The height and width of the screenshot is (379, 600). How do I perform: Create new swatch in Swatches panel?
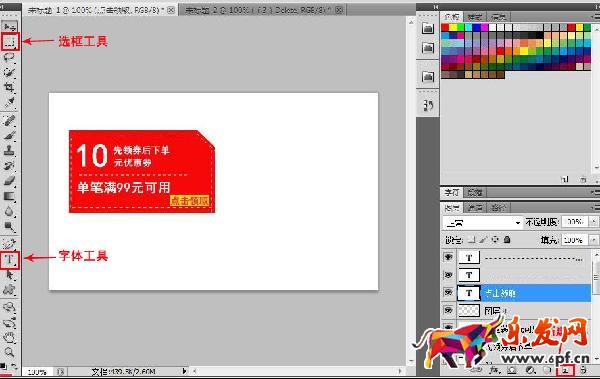click(x=565, y=179)
